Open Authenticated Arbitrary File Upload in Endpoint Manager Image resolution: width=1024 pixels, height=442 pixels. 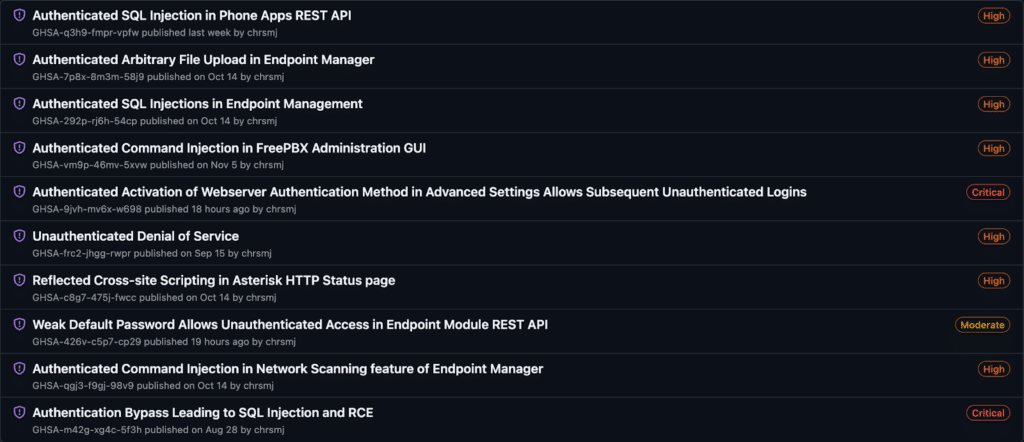(203, 60)
